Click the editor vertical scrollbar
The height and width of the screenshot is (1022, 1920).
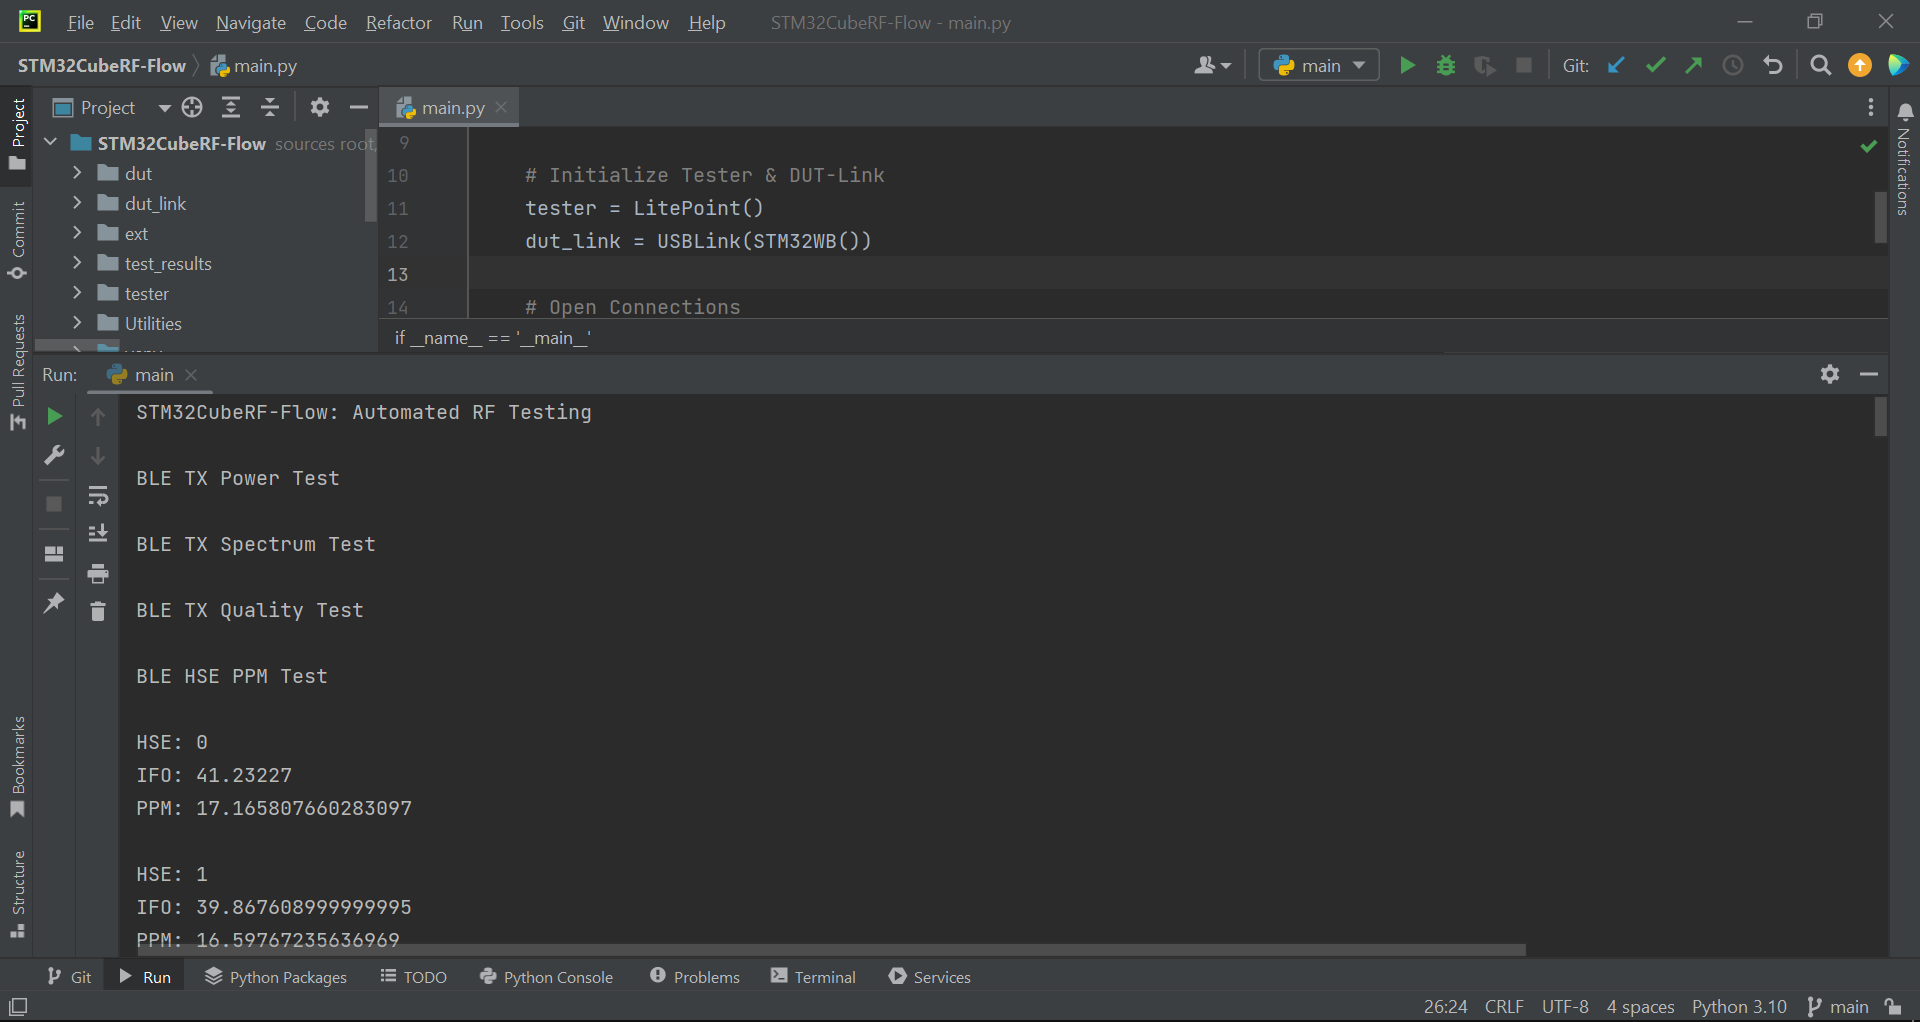[x=1880, y=217]
